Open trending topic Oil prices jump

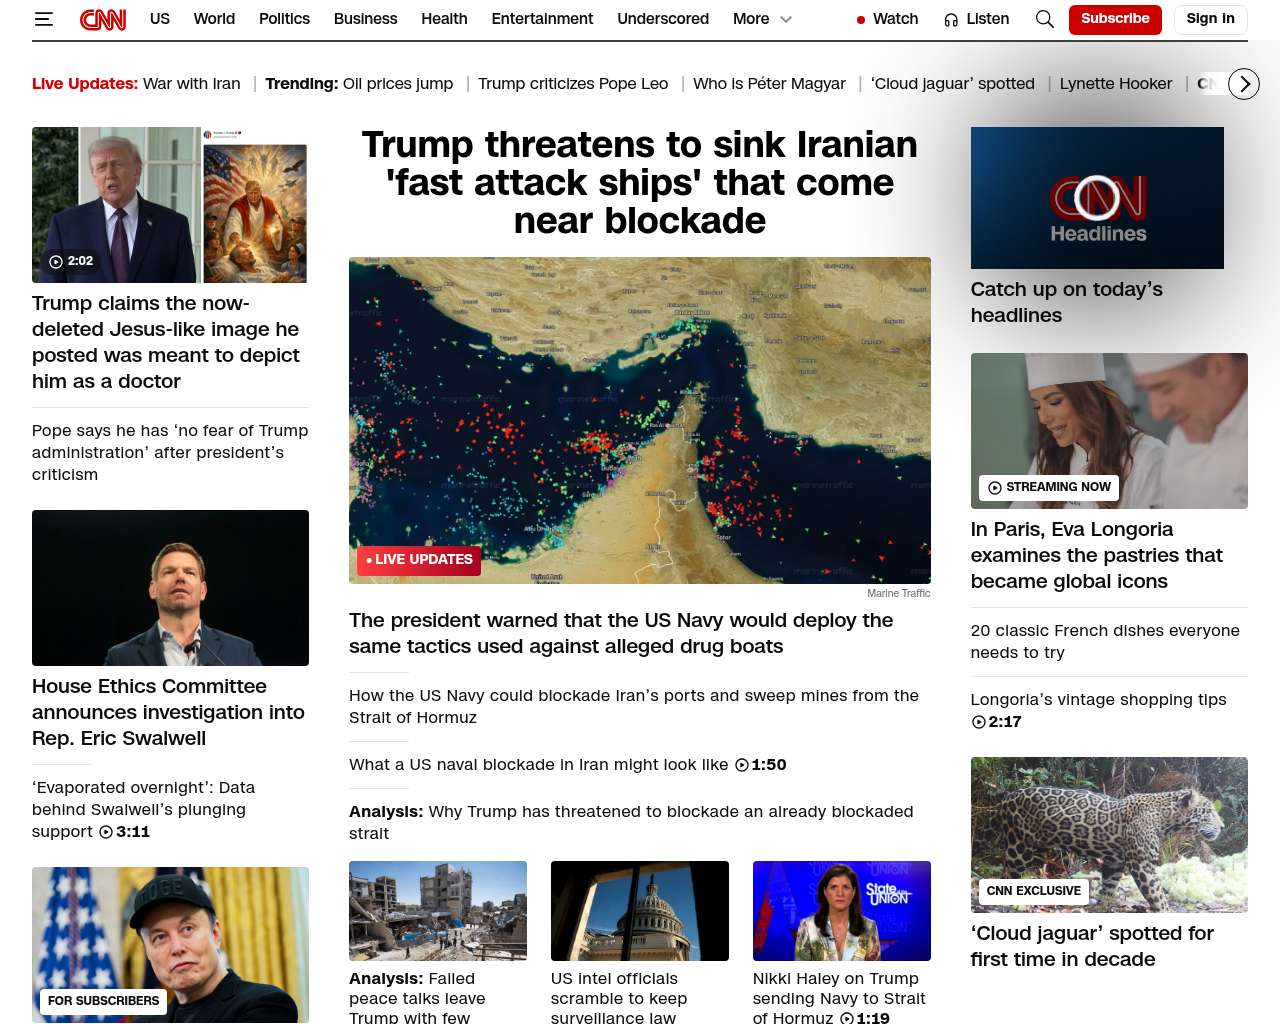point(398,84)
